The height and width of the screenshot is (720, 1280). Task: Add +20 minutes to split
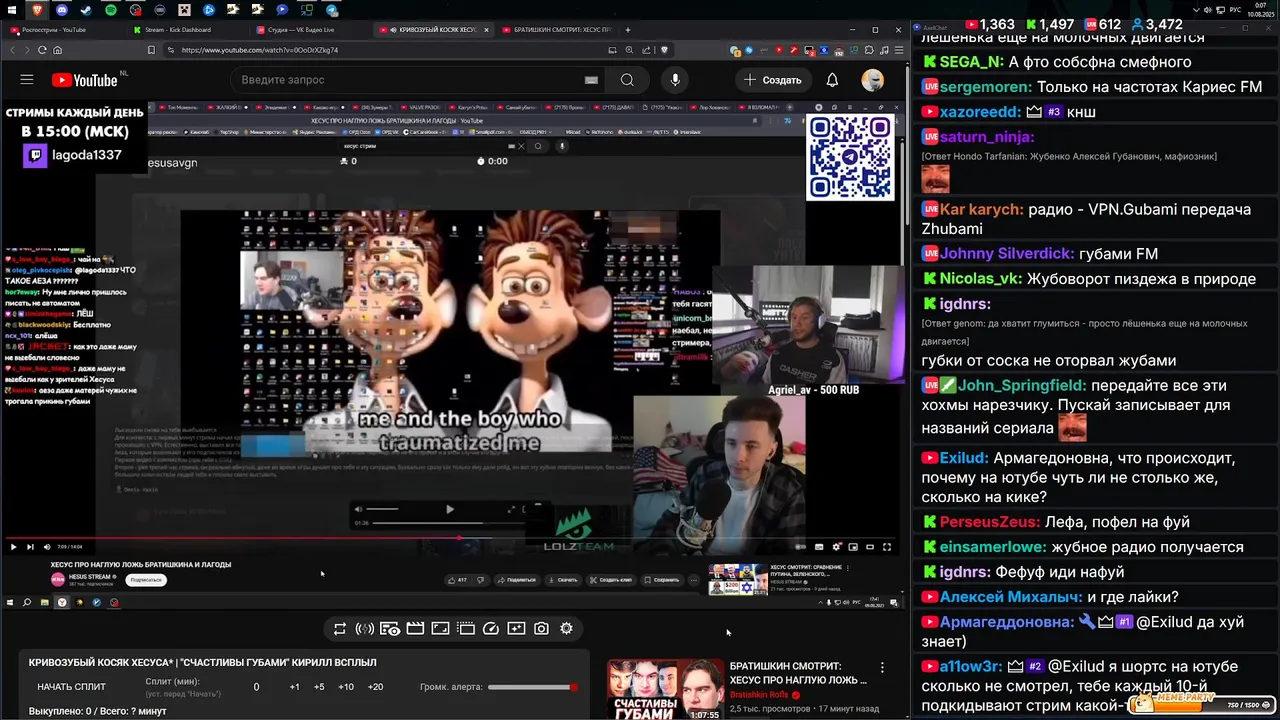coord(375,687)
